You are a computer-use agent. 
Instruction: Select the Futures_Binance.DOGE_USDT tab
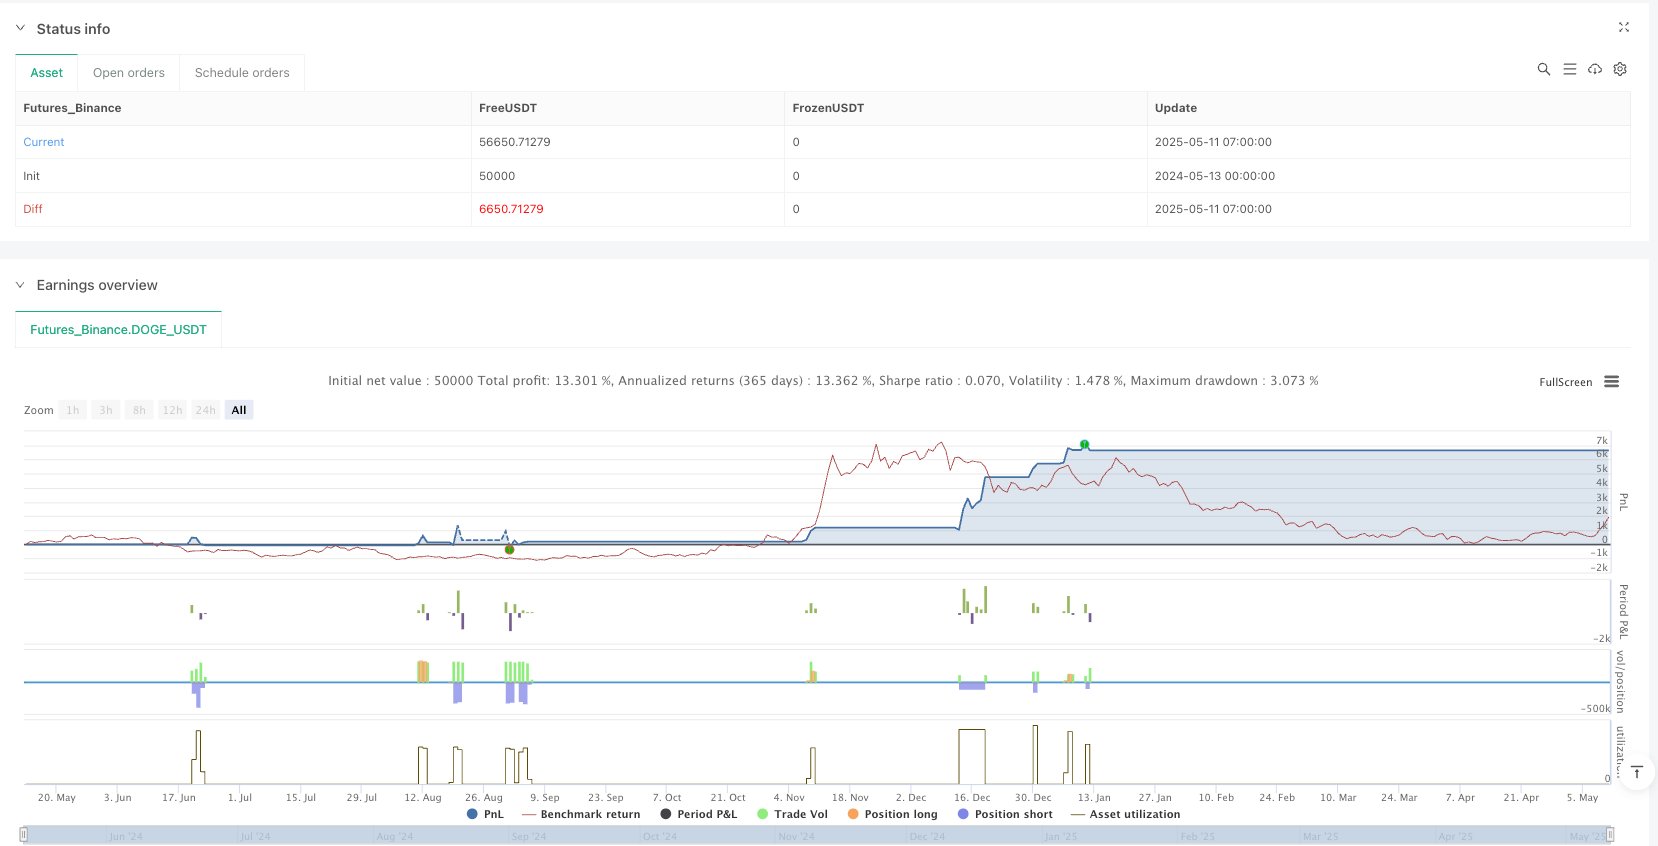coord(118,330)
